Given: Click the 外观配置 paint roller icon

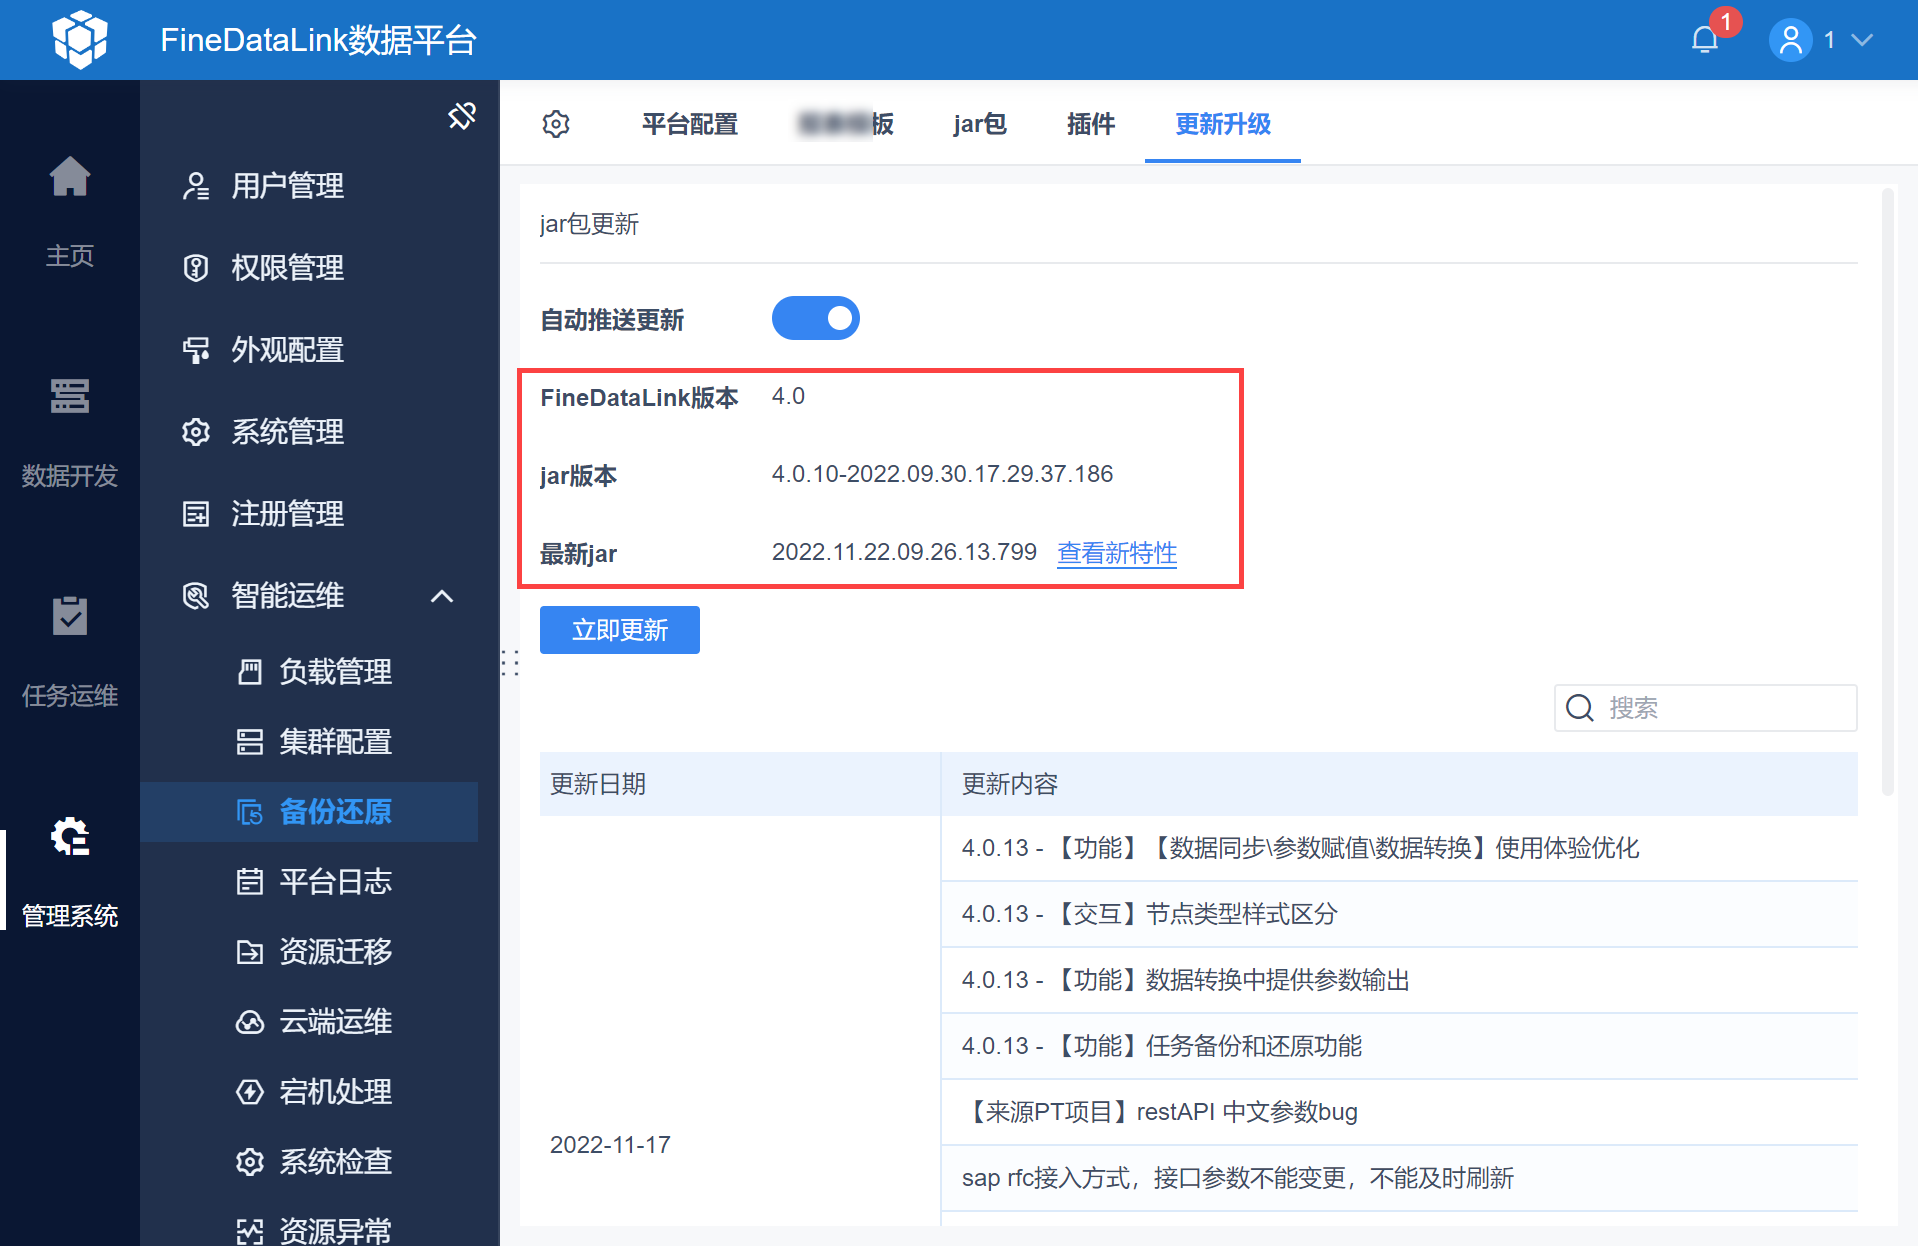Looking at the screenshot, I should click(x=196, y=350).
